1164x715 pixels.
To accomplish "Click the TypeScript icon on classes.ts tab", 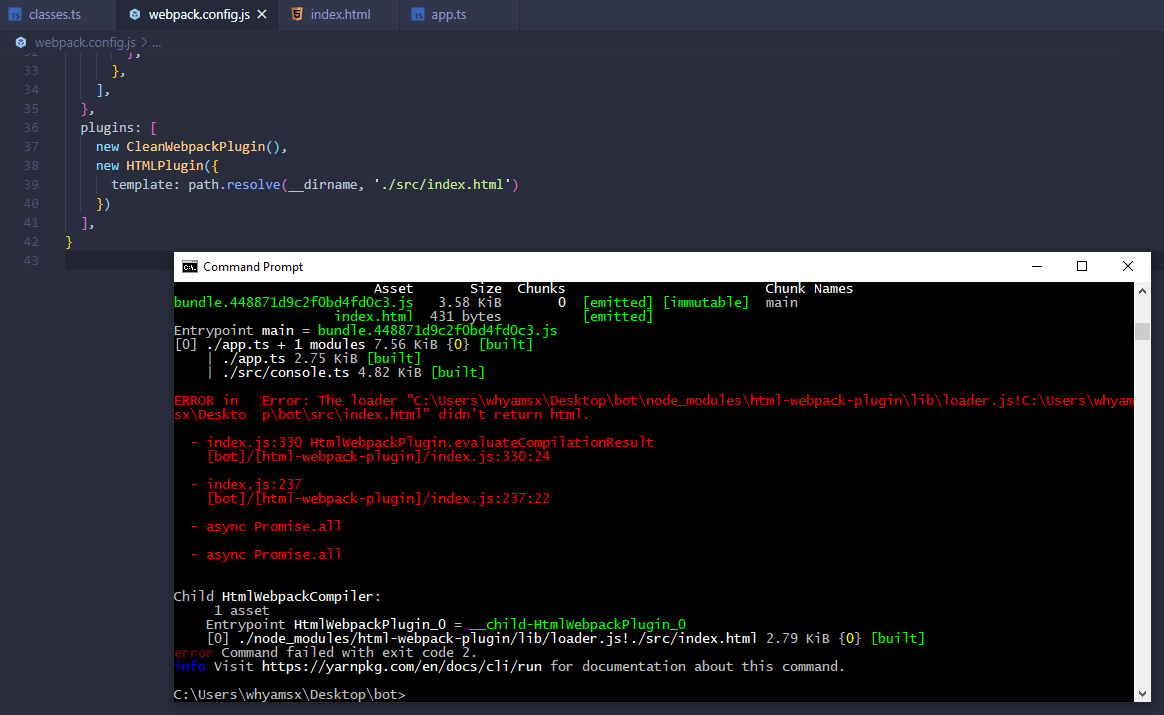I will click(x=15, y=15).
